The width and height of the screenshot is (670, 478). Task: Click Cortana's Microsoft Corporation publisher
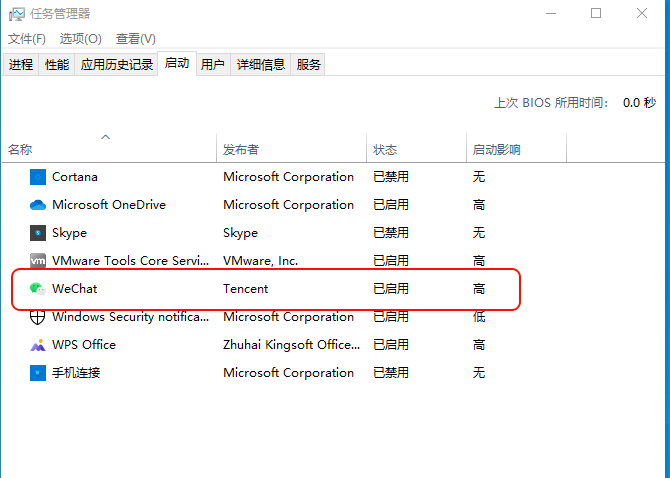click(288, 177)
